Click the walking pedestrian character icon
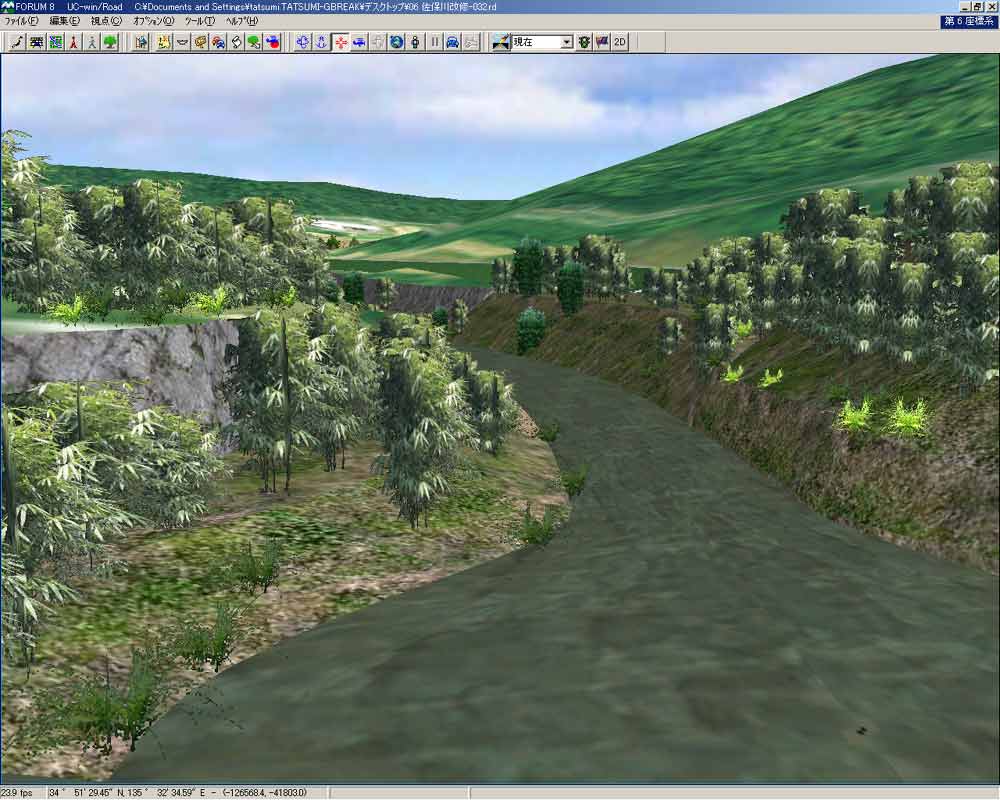Image resolution: width=1000 pixels, height=800 pixels. (92, 42)
